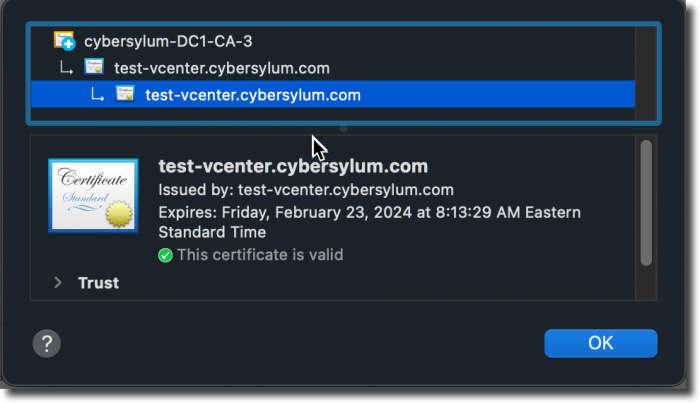Select the cybersylum-DC1-CA-3 root certificate
The image size is (700, 403).
pos(333,41)
